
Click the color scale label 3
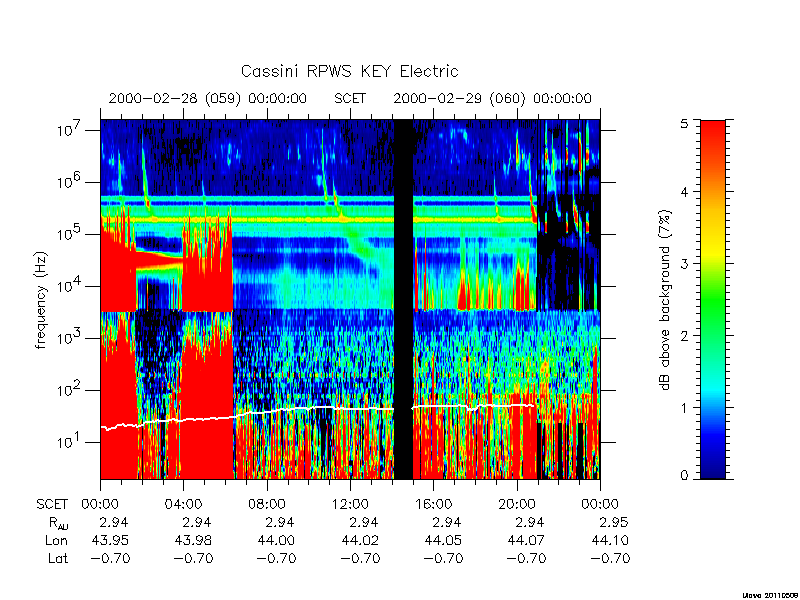click(x=684, y=264)
